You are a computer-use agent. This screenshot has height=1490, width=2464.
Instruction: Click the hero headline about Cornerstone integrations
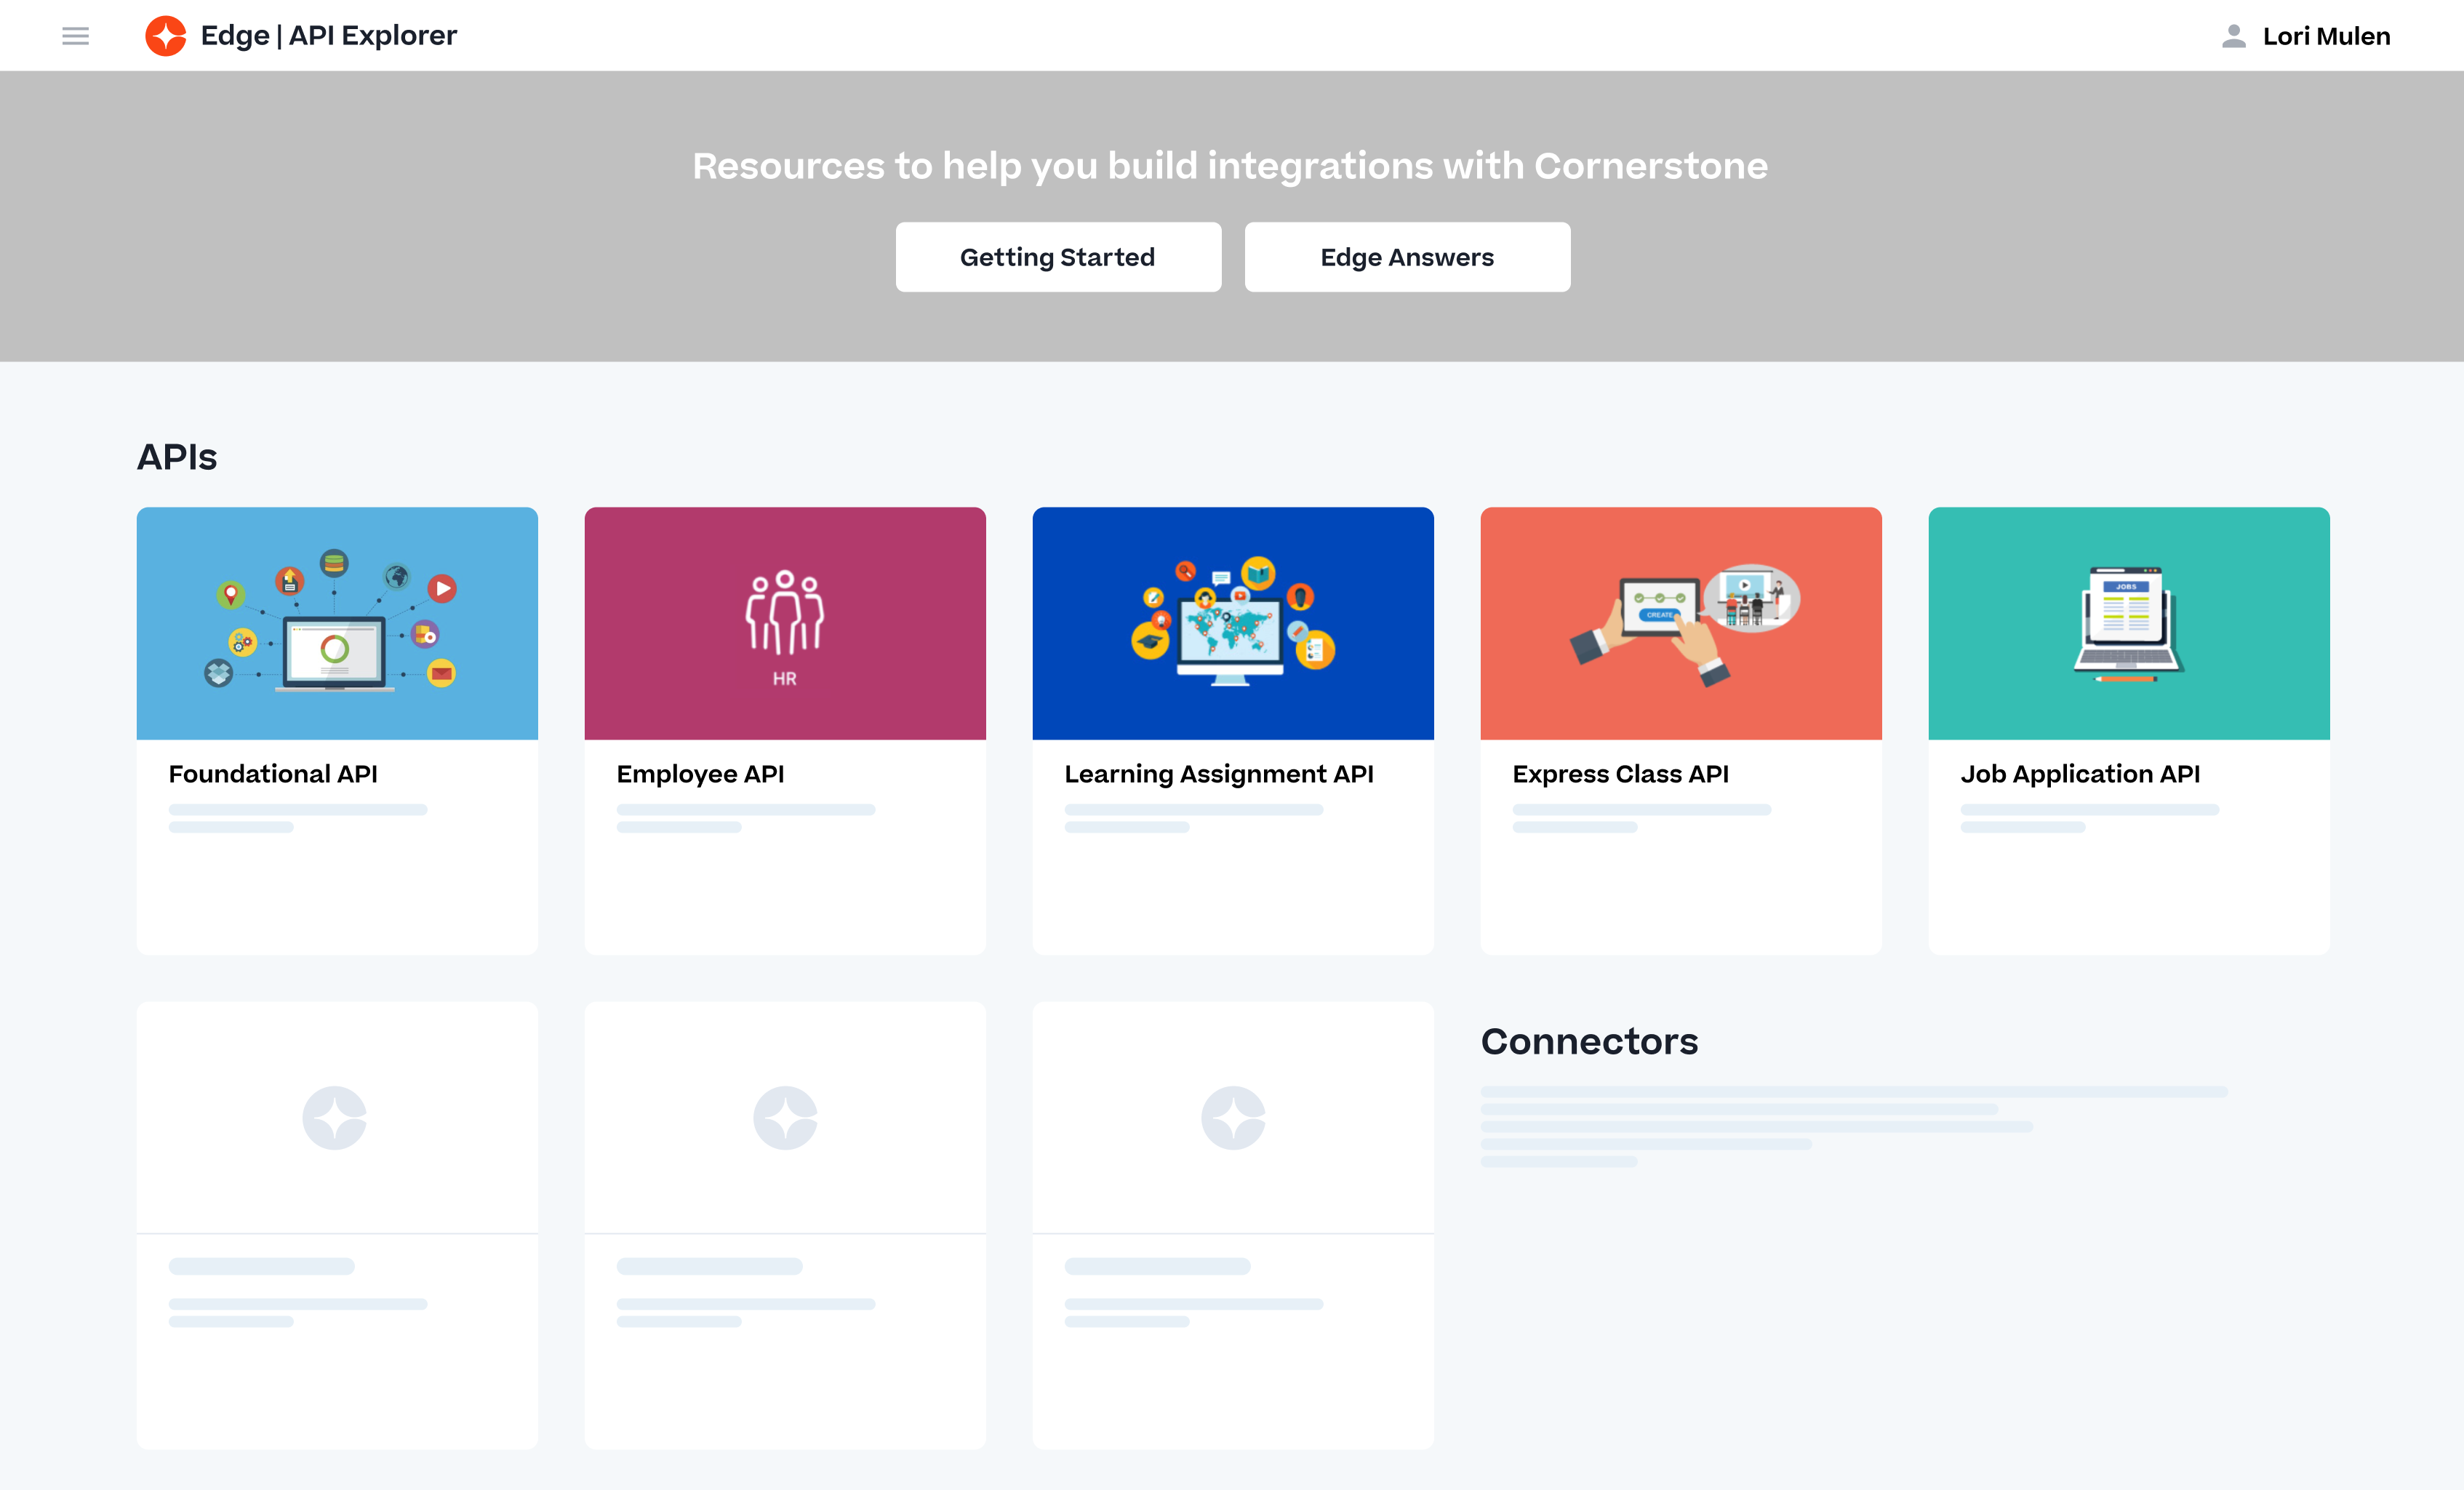point(1230,166)
